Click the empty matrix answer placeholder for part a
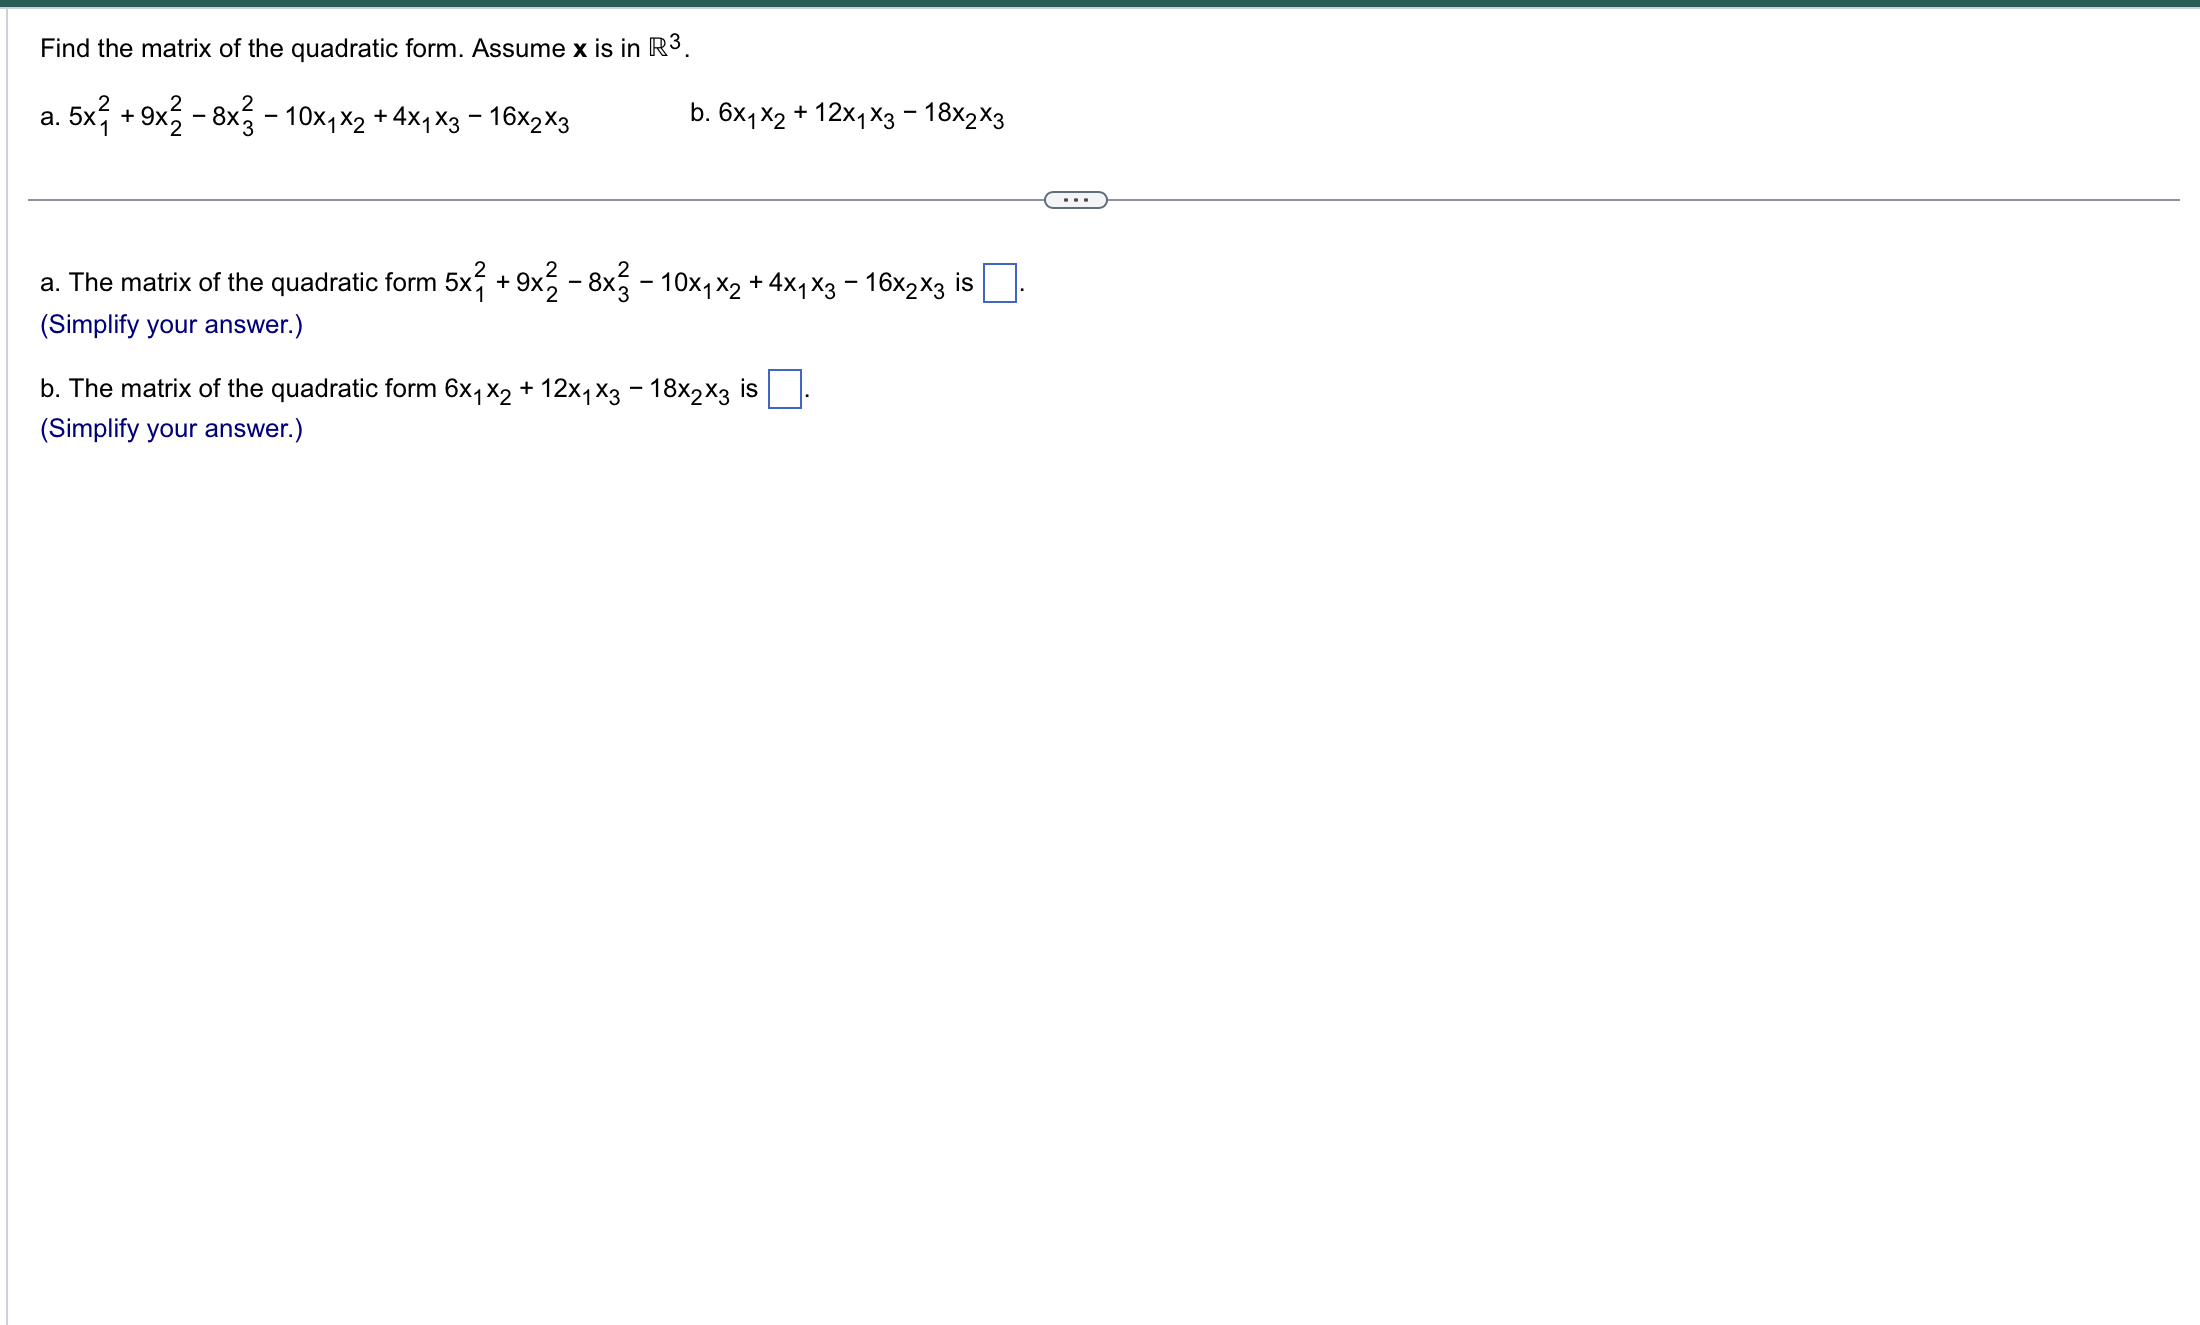This screenshot has height=1325, width=2200. tap(999, 283)
